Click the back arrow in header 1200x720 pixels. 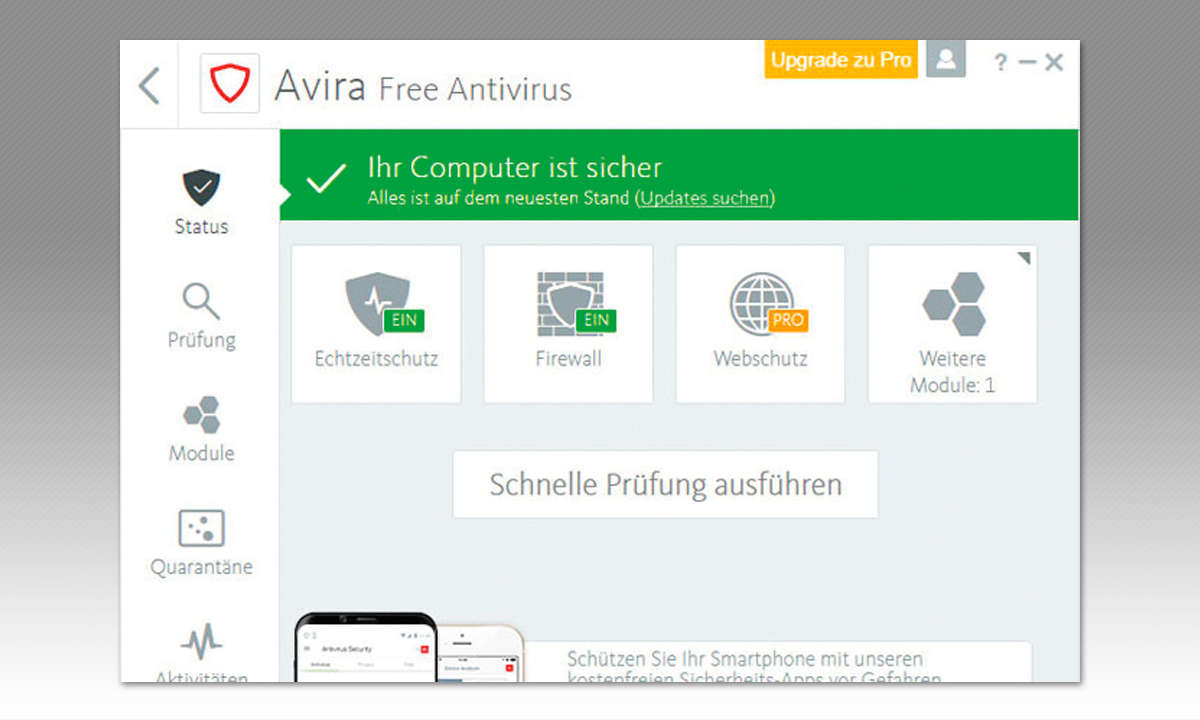[x=149, y=85]
